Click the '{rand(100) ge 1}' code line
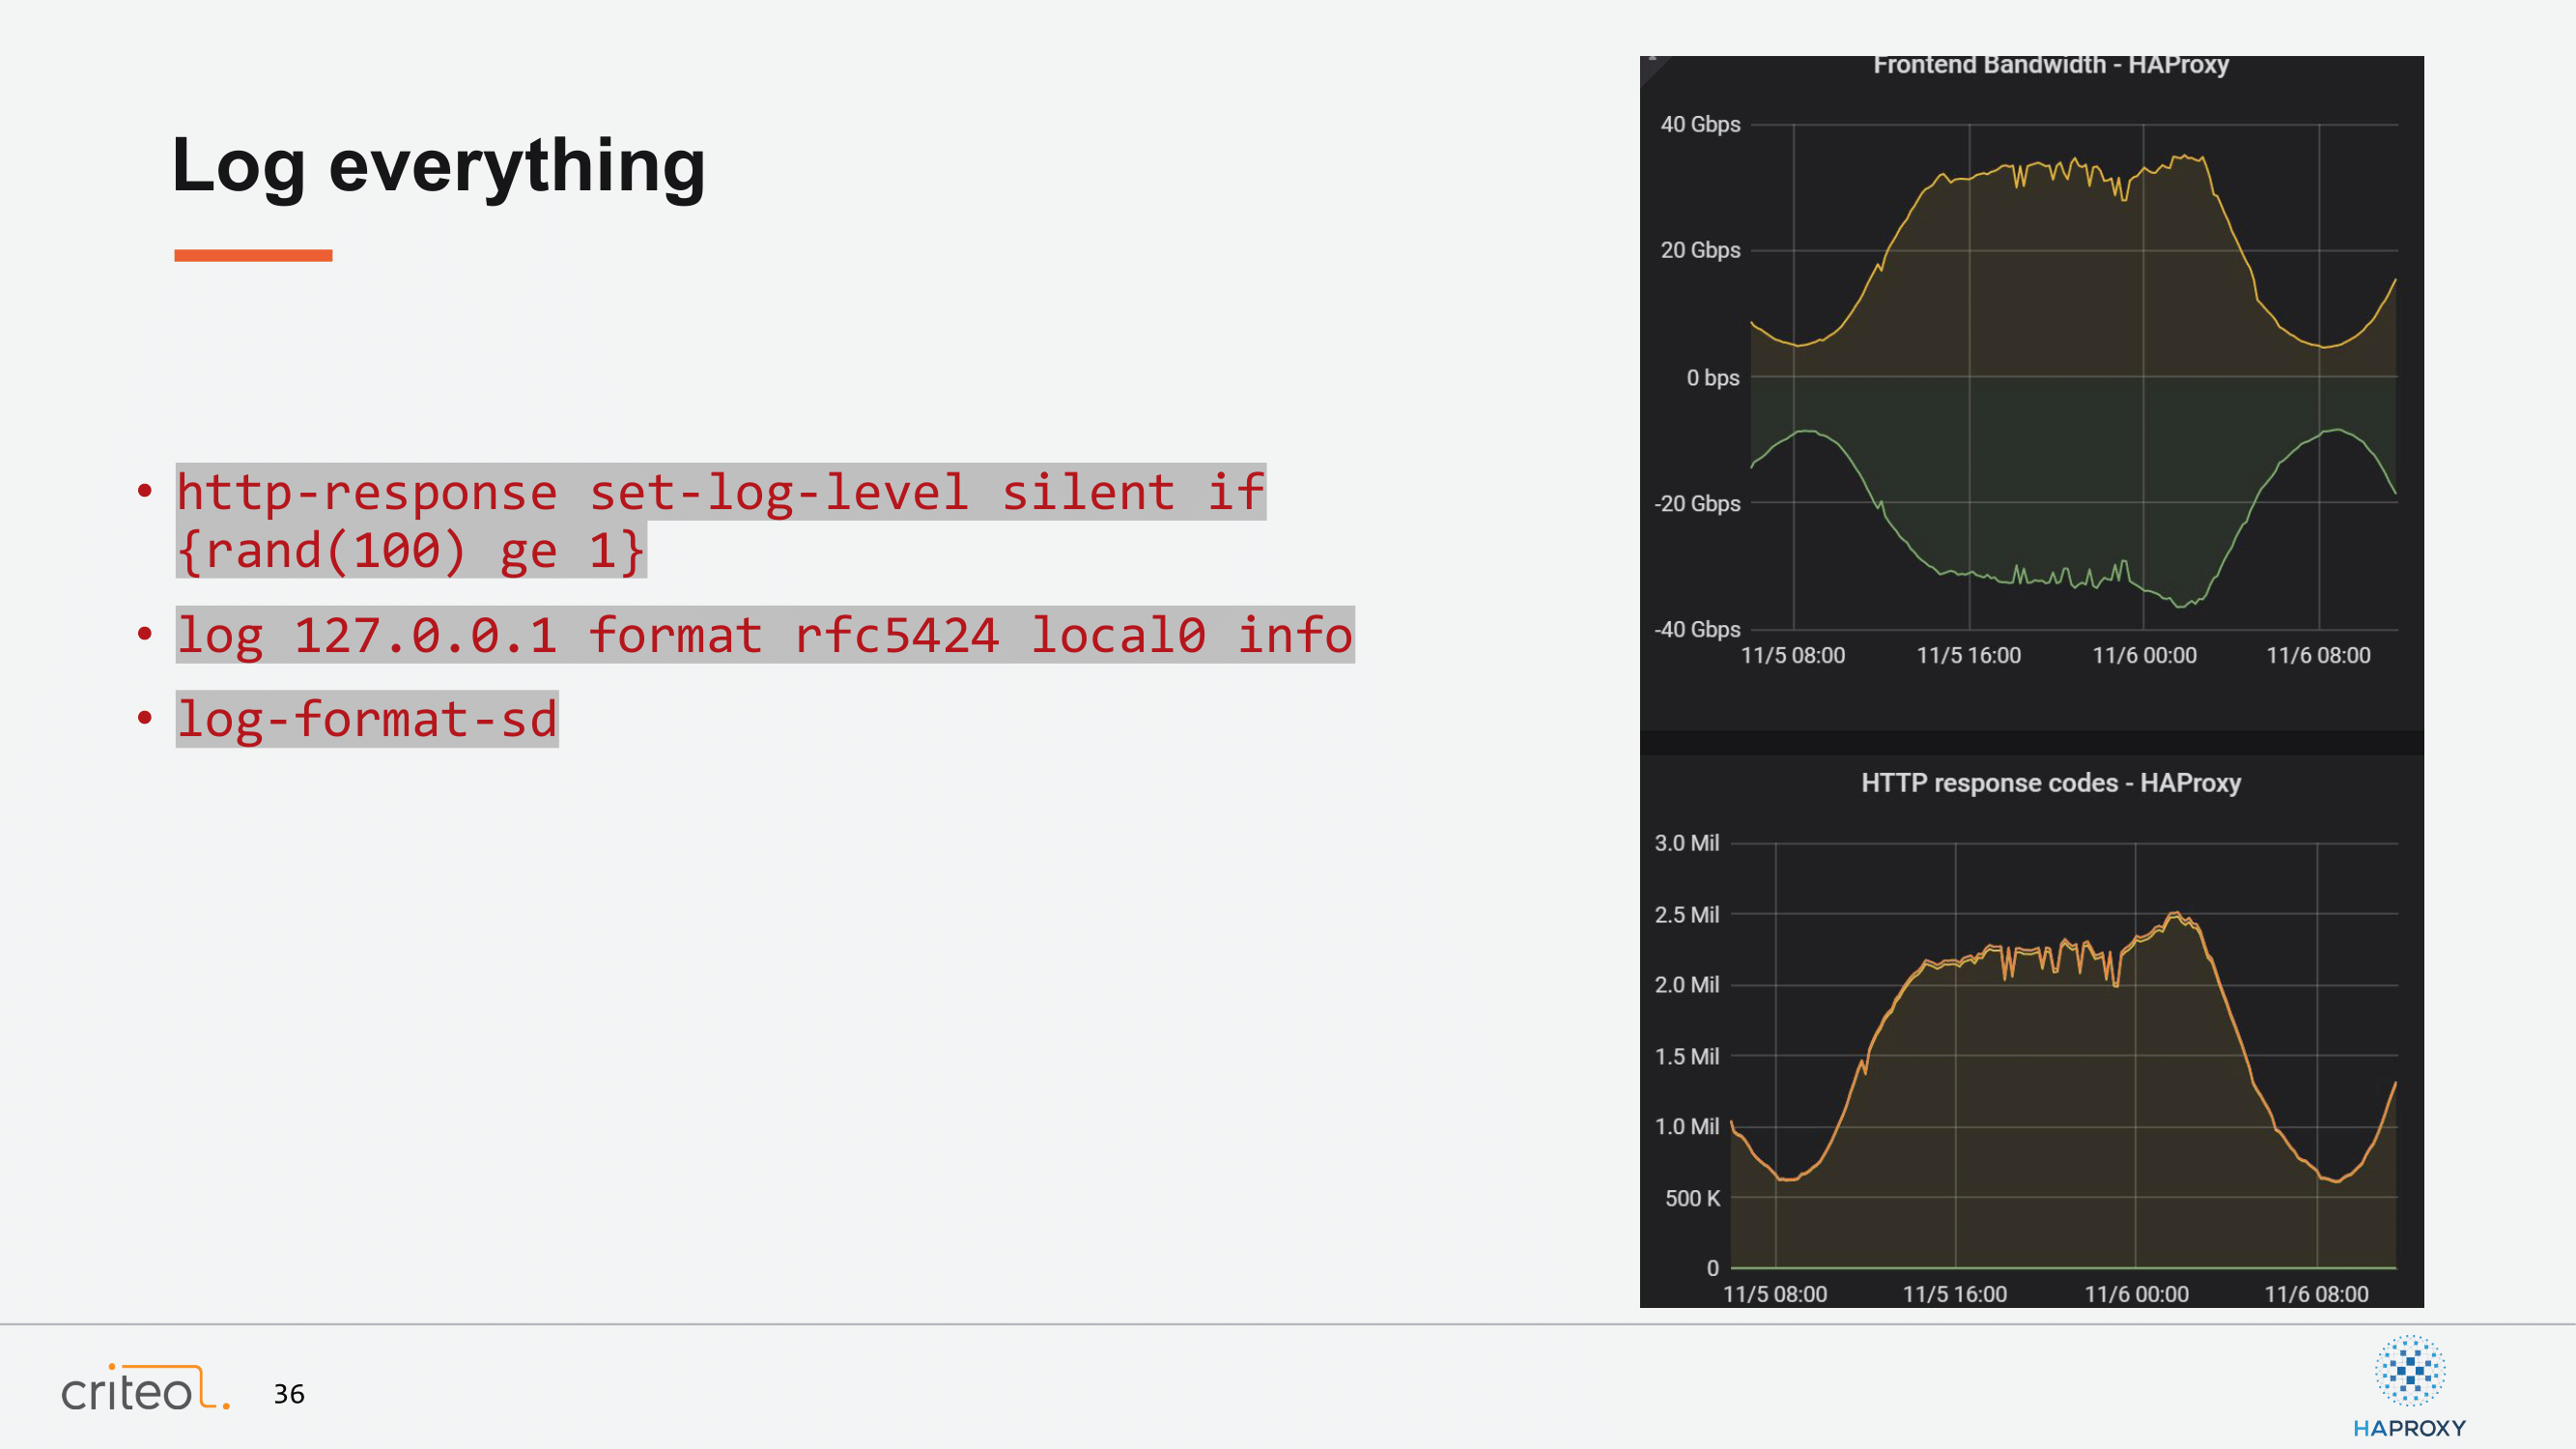The image size is (2576, 1449). click(x=411, y=550)
